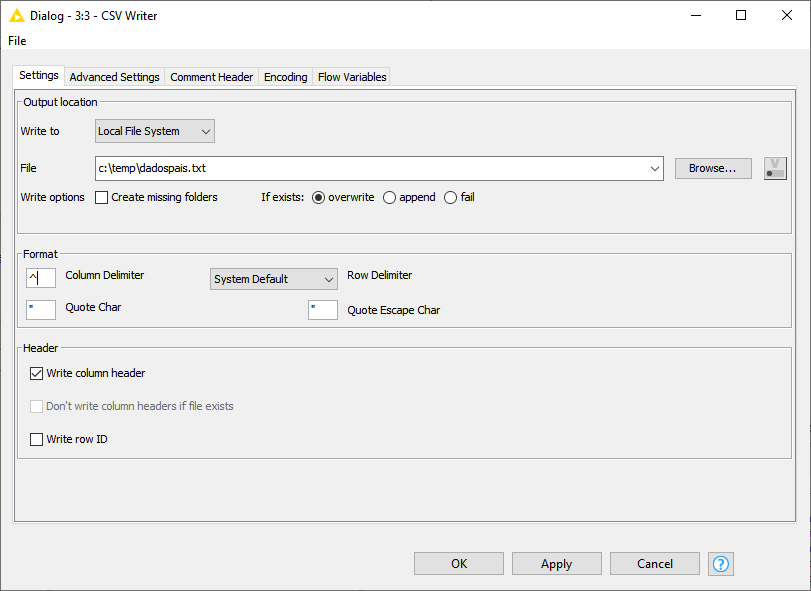Open the Comment Header tab

point(211,77)
